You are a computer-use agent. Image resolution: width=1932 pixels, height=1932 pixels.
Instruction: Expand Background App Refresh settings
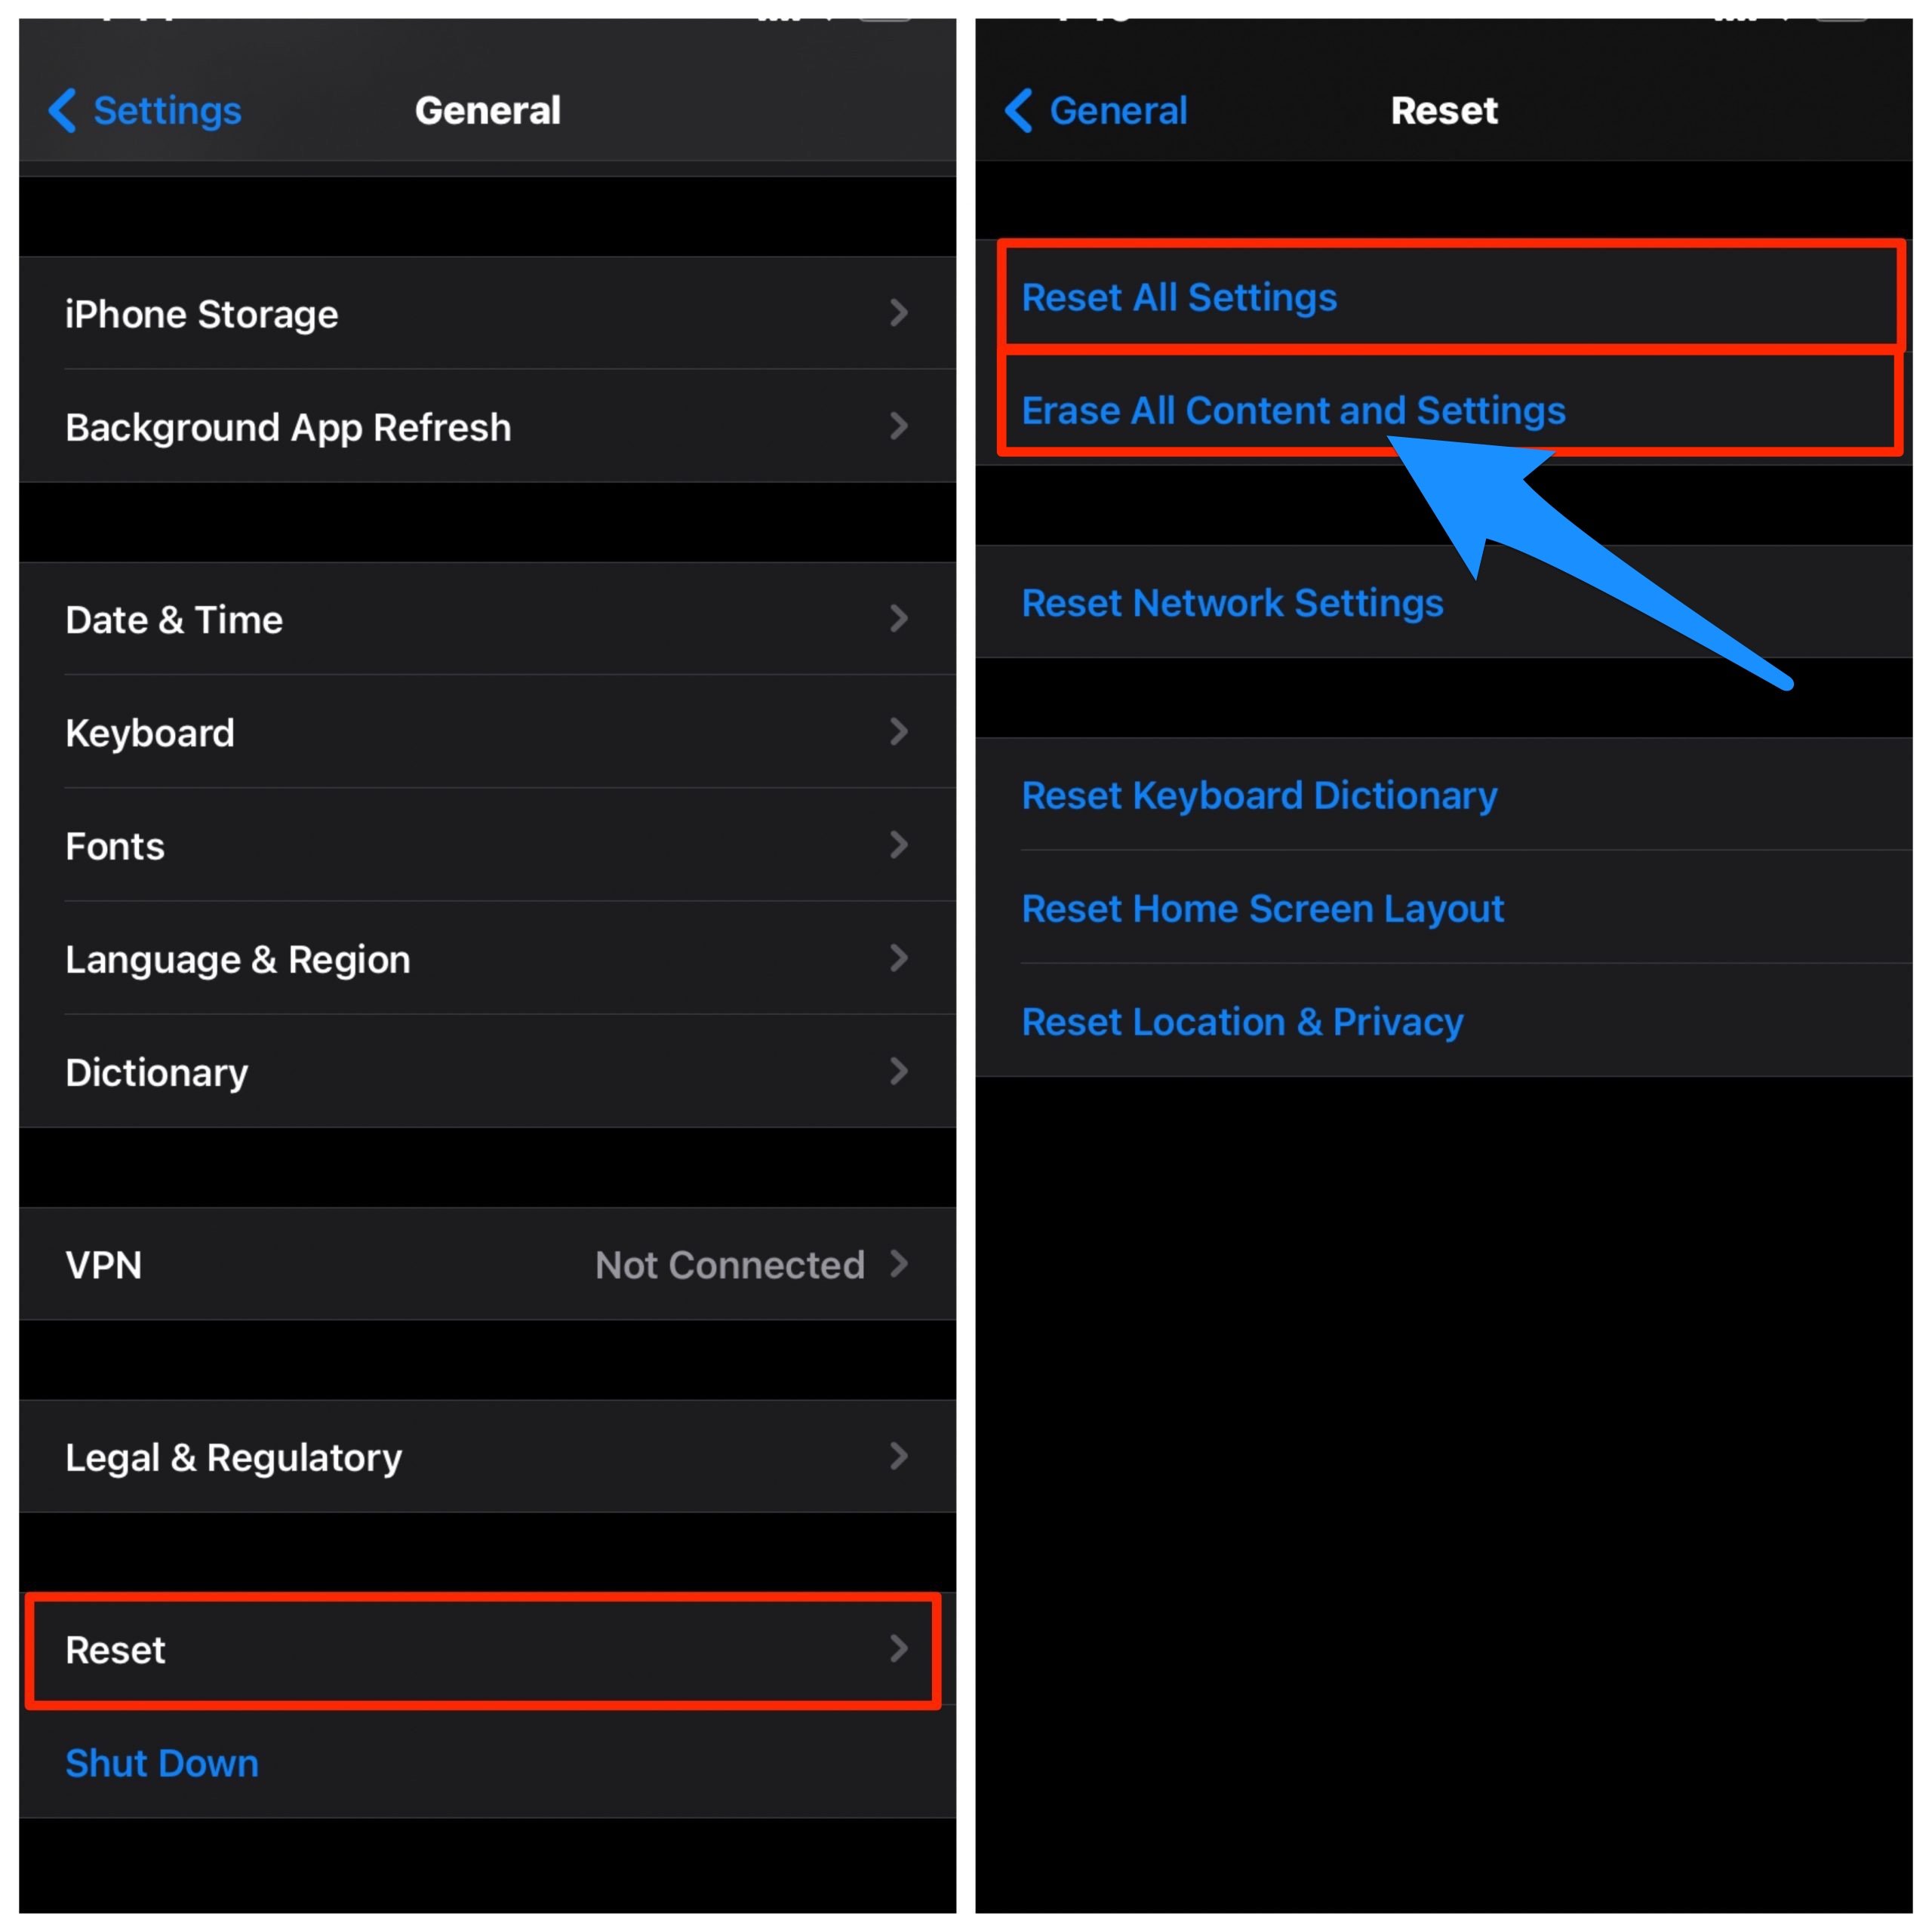point(481,432)
